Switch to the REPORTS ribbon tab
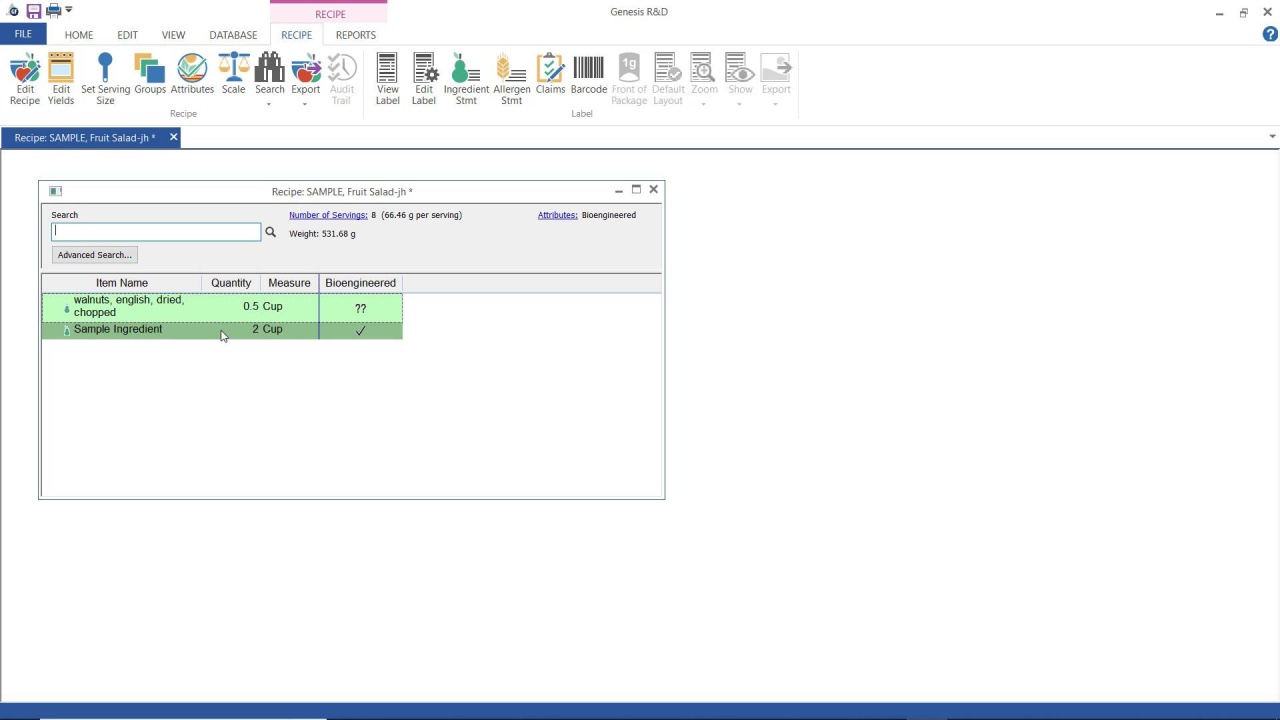The image size is (1280, 720). (x=355, y=35)
